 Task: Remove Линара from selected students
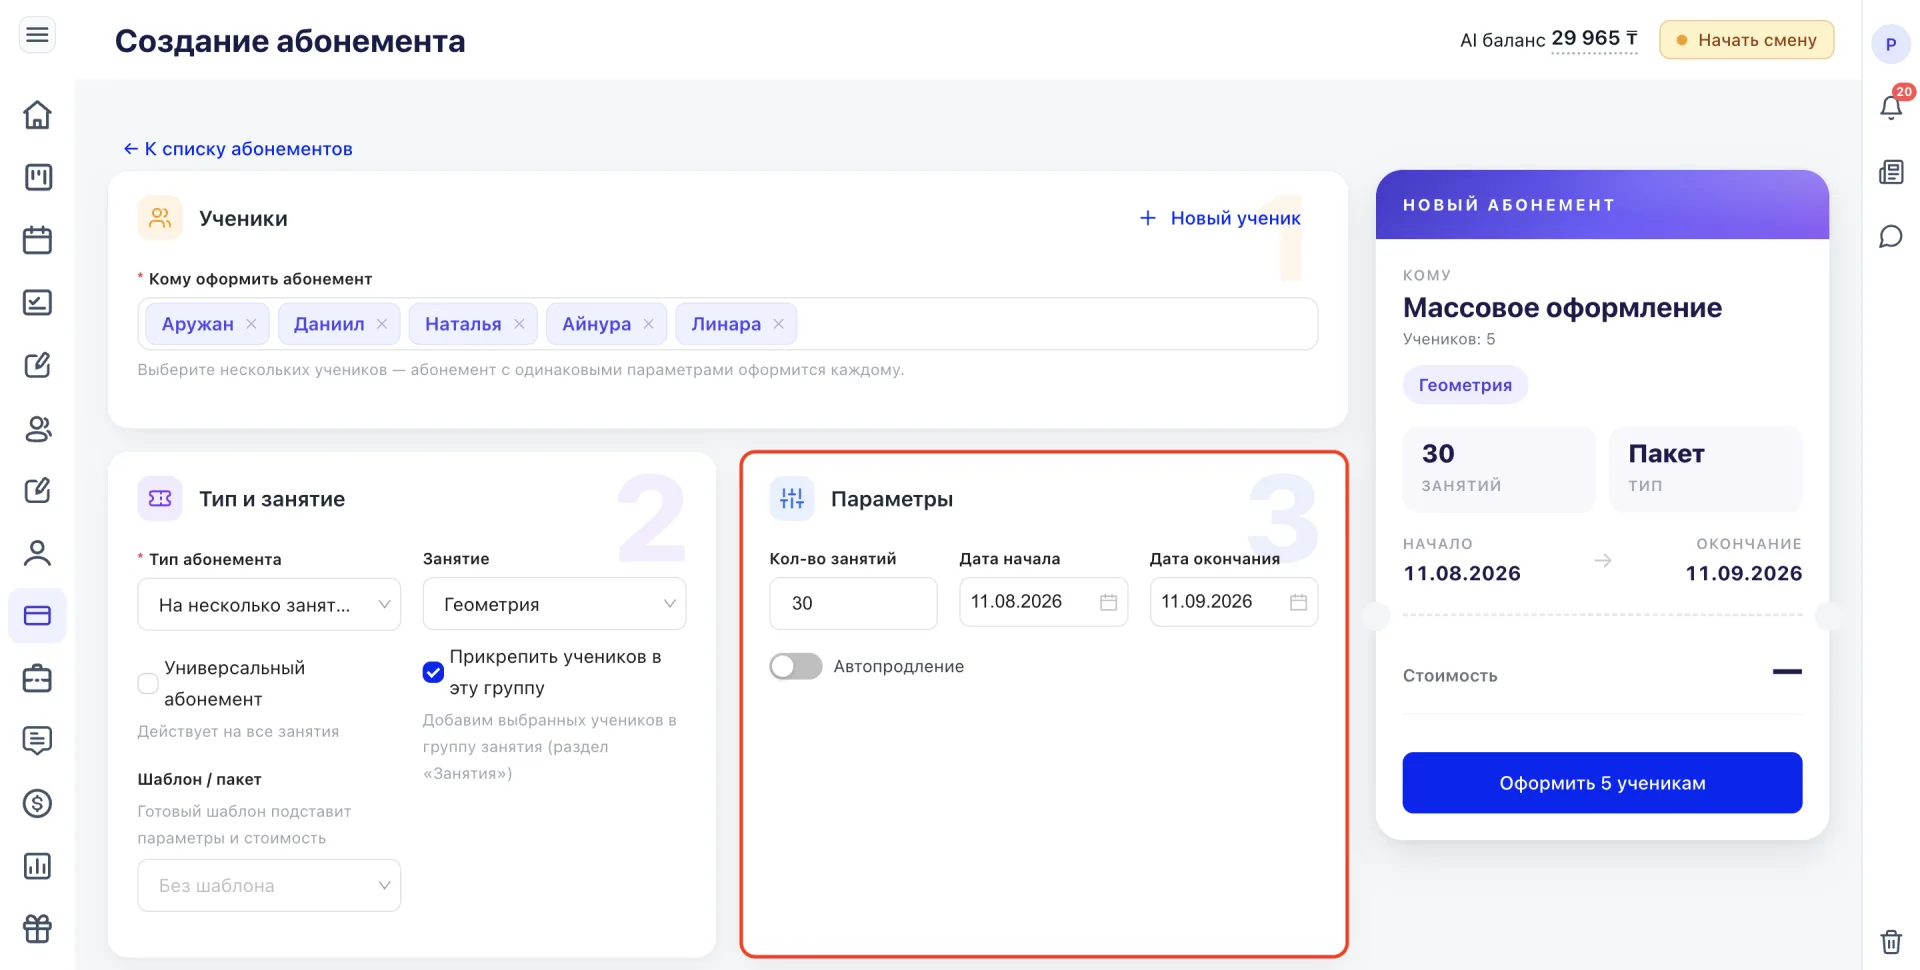[779, 324]
